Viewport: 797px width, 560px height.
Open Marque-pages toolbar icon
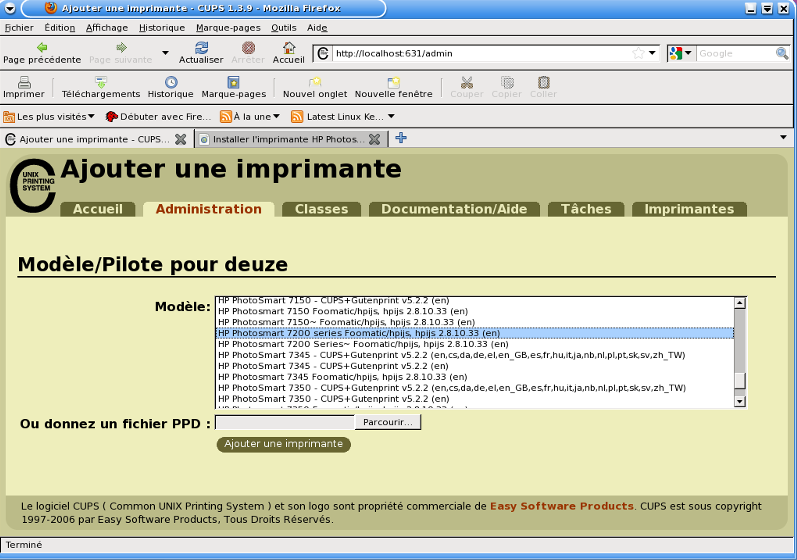point(233,82)
